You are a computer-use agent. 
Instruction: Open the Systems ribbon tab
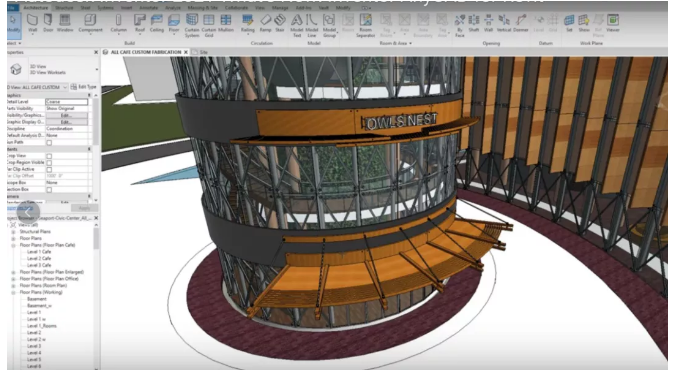click(105, 8)
